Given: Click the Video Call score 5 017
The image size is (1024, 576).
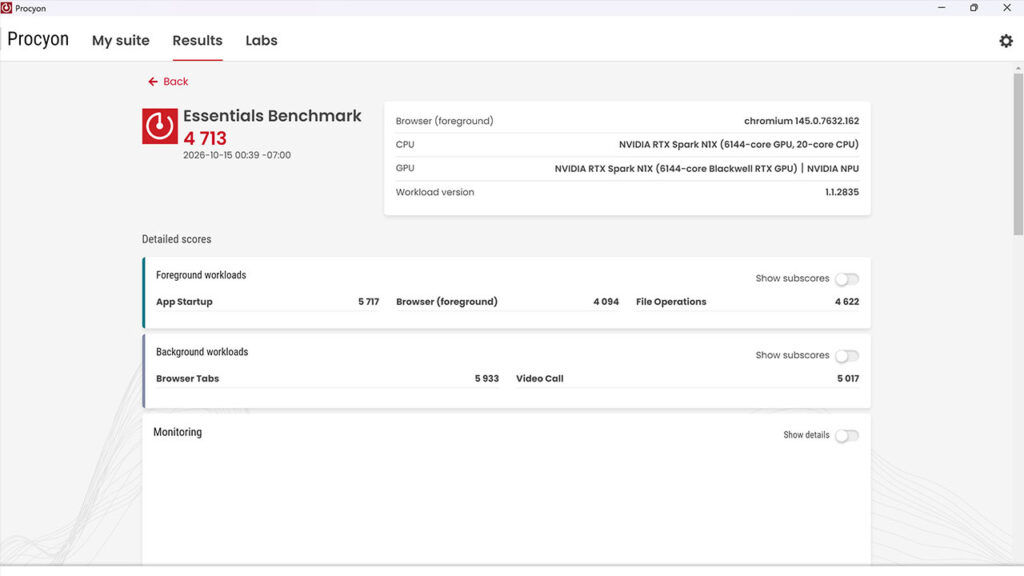Looking at the screenshot, I should [848, 379].
